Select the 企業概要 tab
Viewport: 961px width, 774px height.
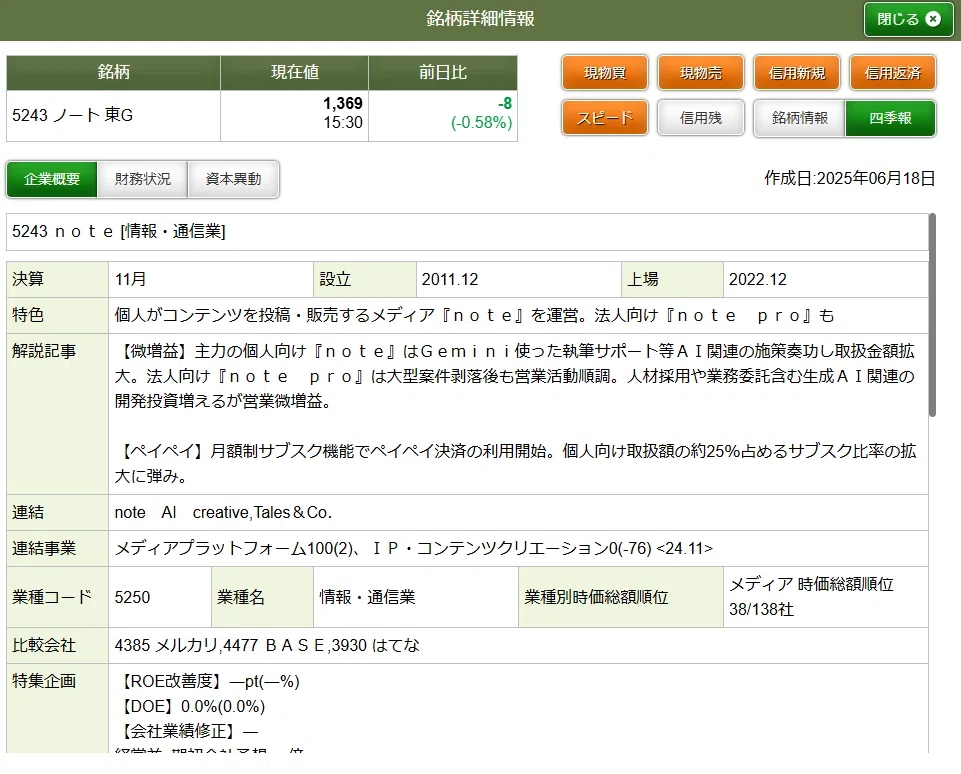point(51,179)
